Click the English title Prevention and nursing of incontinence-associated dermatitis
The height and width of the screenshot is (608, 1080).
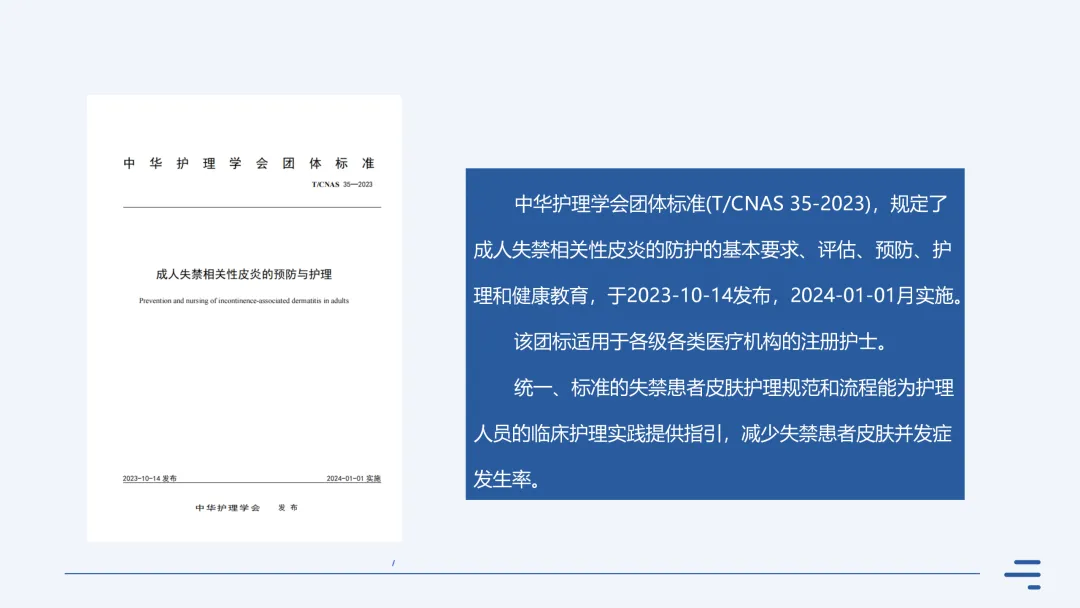(x=244, y=300)
